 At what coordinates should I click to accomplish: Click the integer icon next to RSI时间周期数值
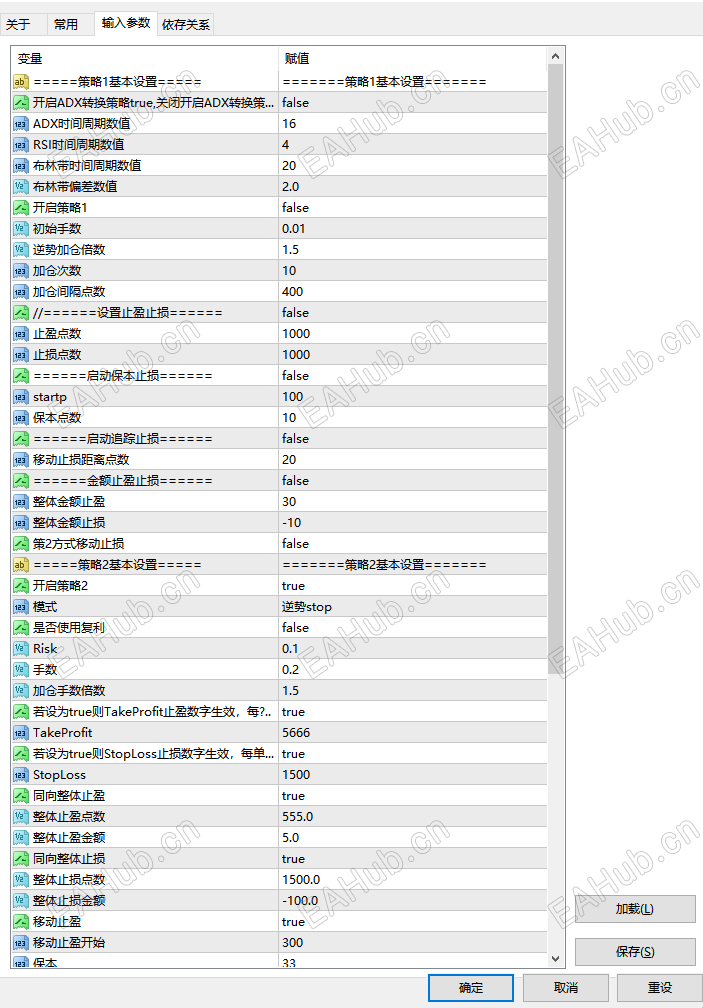point(21,145)
